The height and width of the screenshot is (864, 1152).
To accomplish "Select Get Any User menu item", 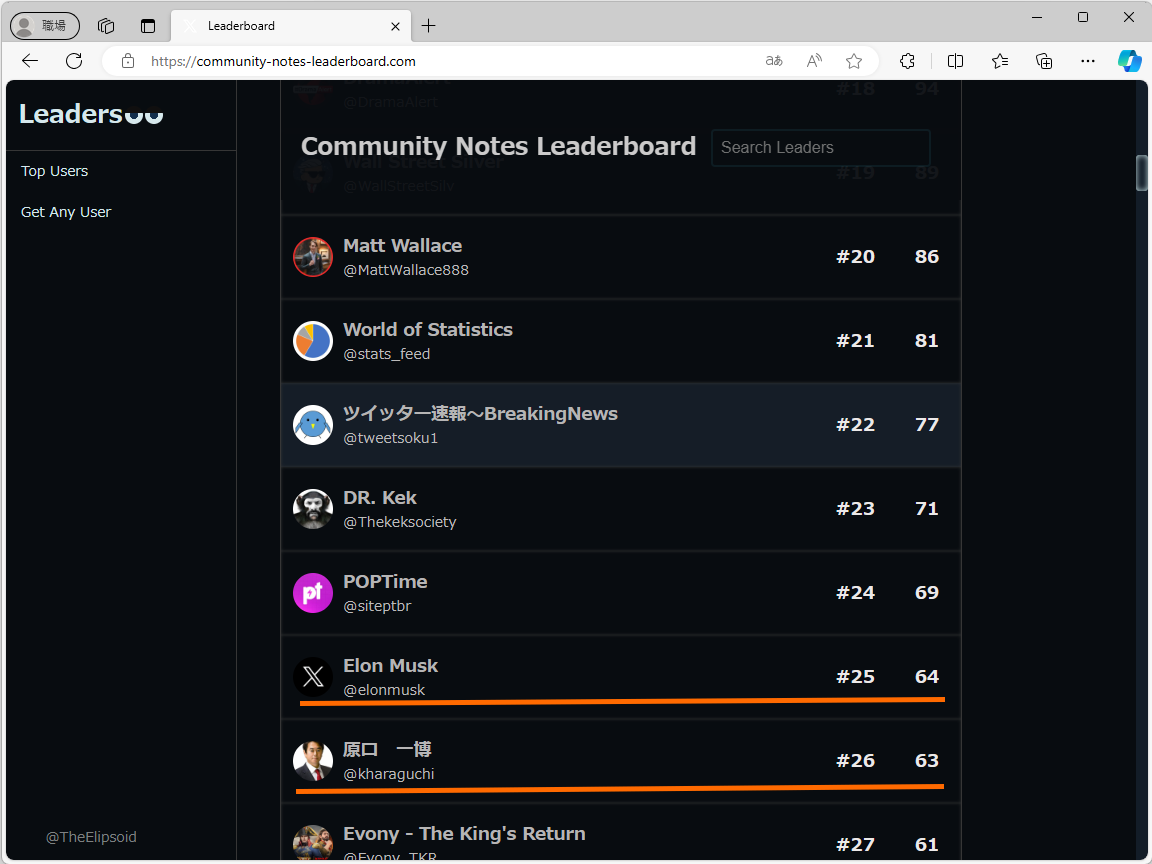I will pyautogui.click(x=66, y=212).
